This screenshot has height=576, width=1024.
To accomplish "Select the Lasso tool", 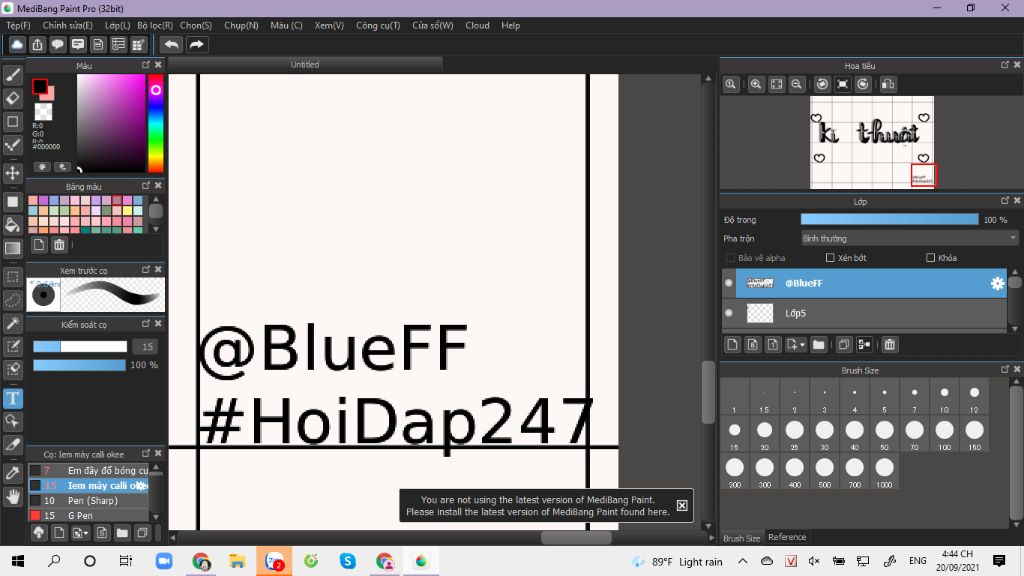I will 12,300.
